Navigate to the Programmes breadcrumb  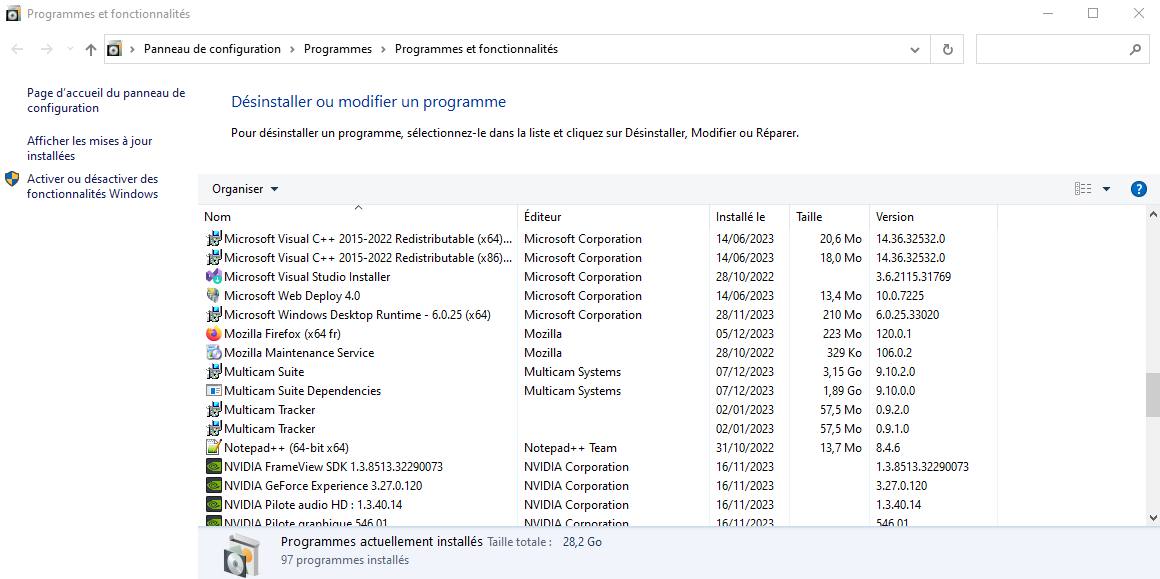pos(338,50)
